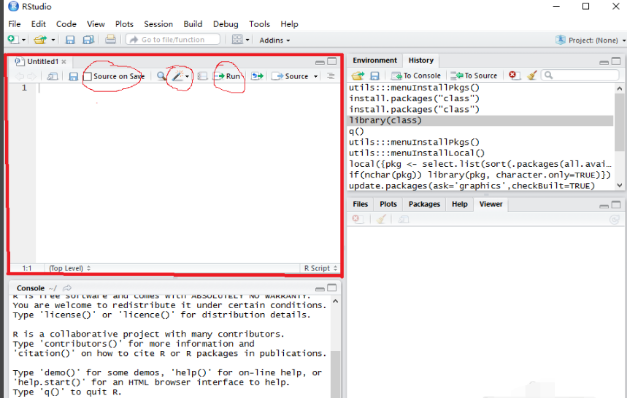627x398 pixels.
Task: Click the Print icon in main toolbar
Action: coord(110,40)
